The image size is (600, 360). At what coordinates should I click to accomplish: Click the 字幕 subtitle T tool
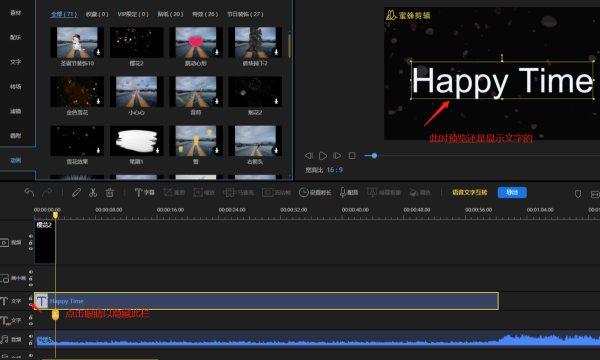tap(144, 192)
